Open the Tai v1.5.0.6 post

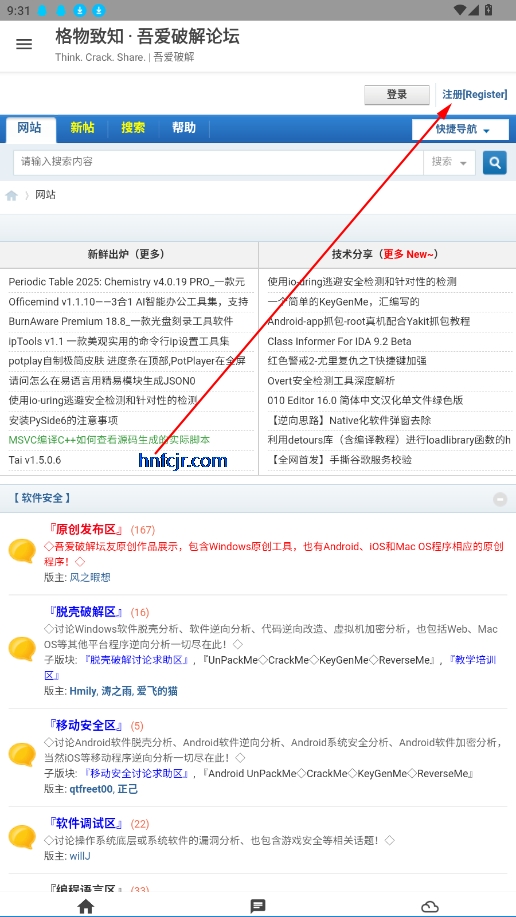tap(35, 460)
